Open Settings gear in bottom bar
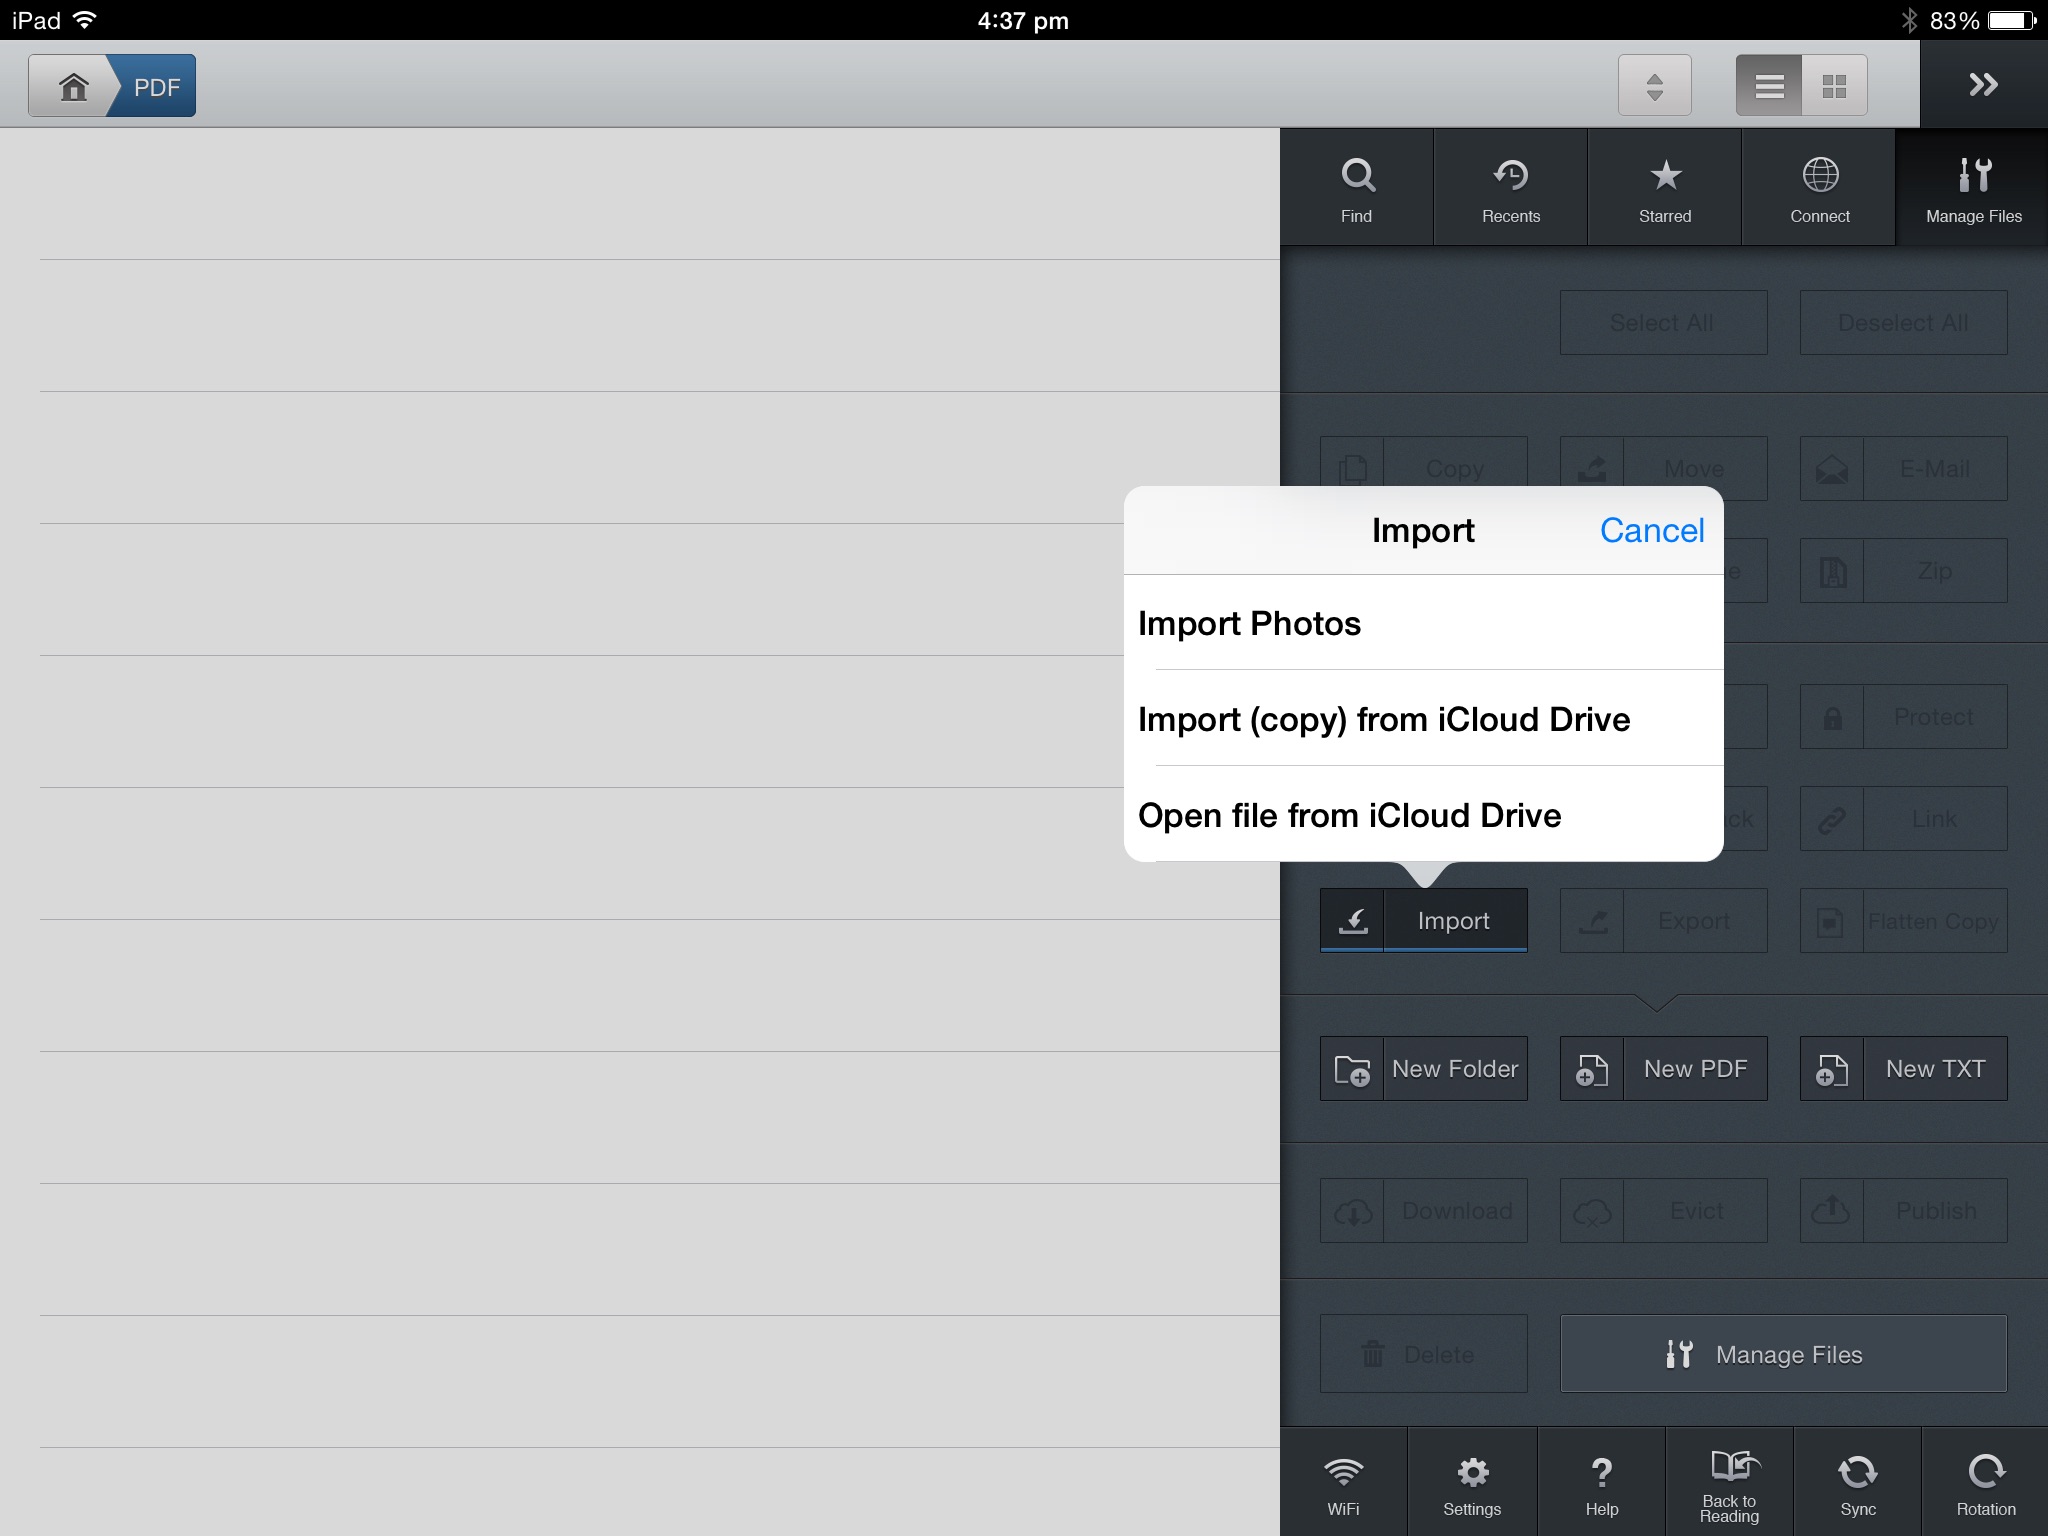This screenshot has height=1536, width=2048. pyautogui.click(x=1472, y=1484)
